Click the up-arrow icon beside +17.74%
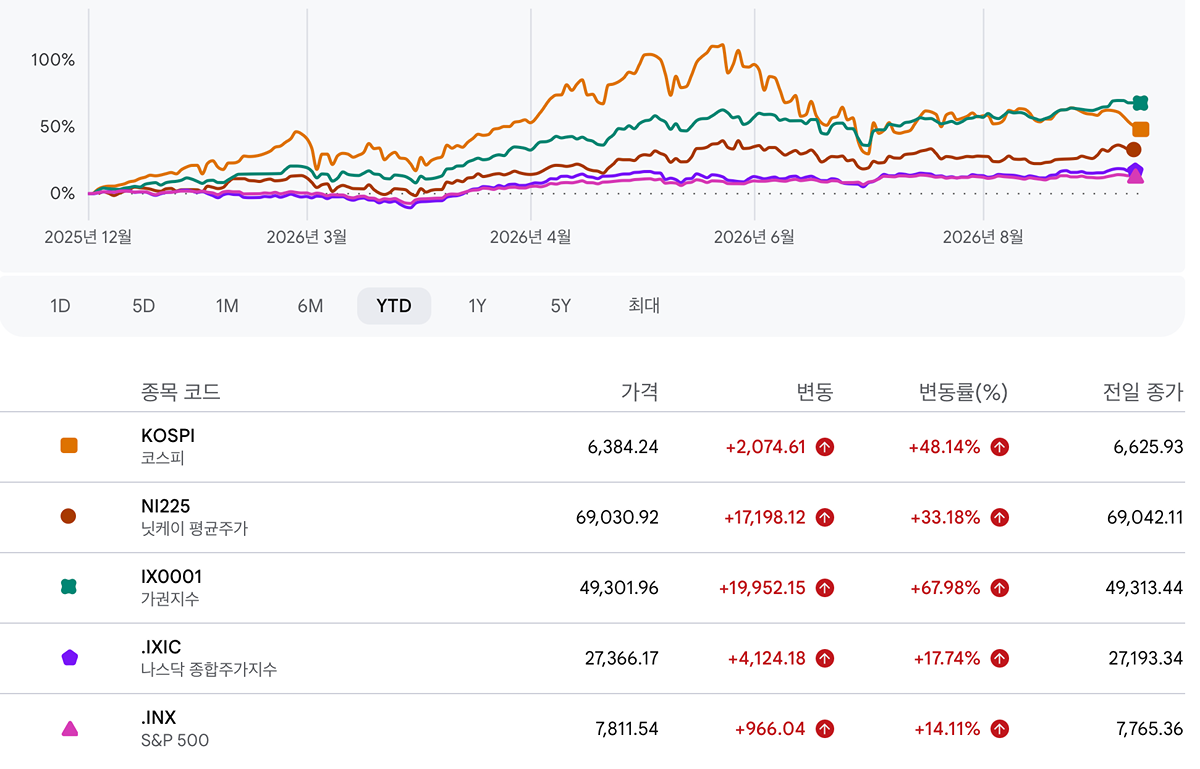Image resolution: width=1200 pixels, height=769 pixels. 999,658
